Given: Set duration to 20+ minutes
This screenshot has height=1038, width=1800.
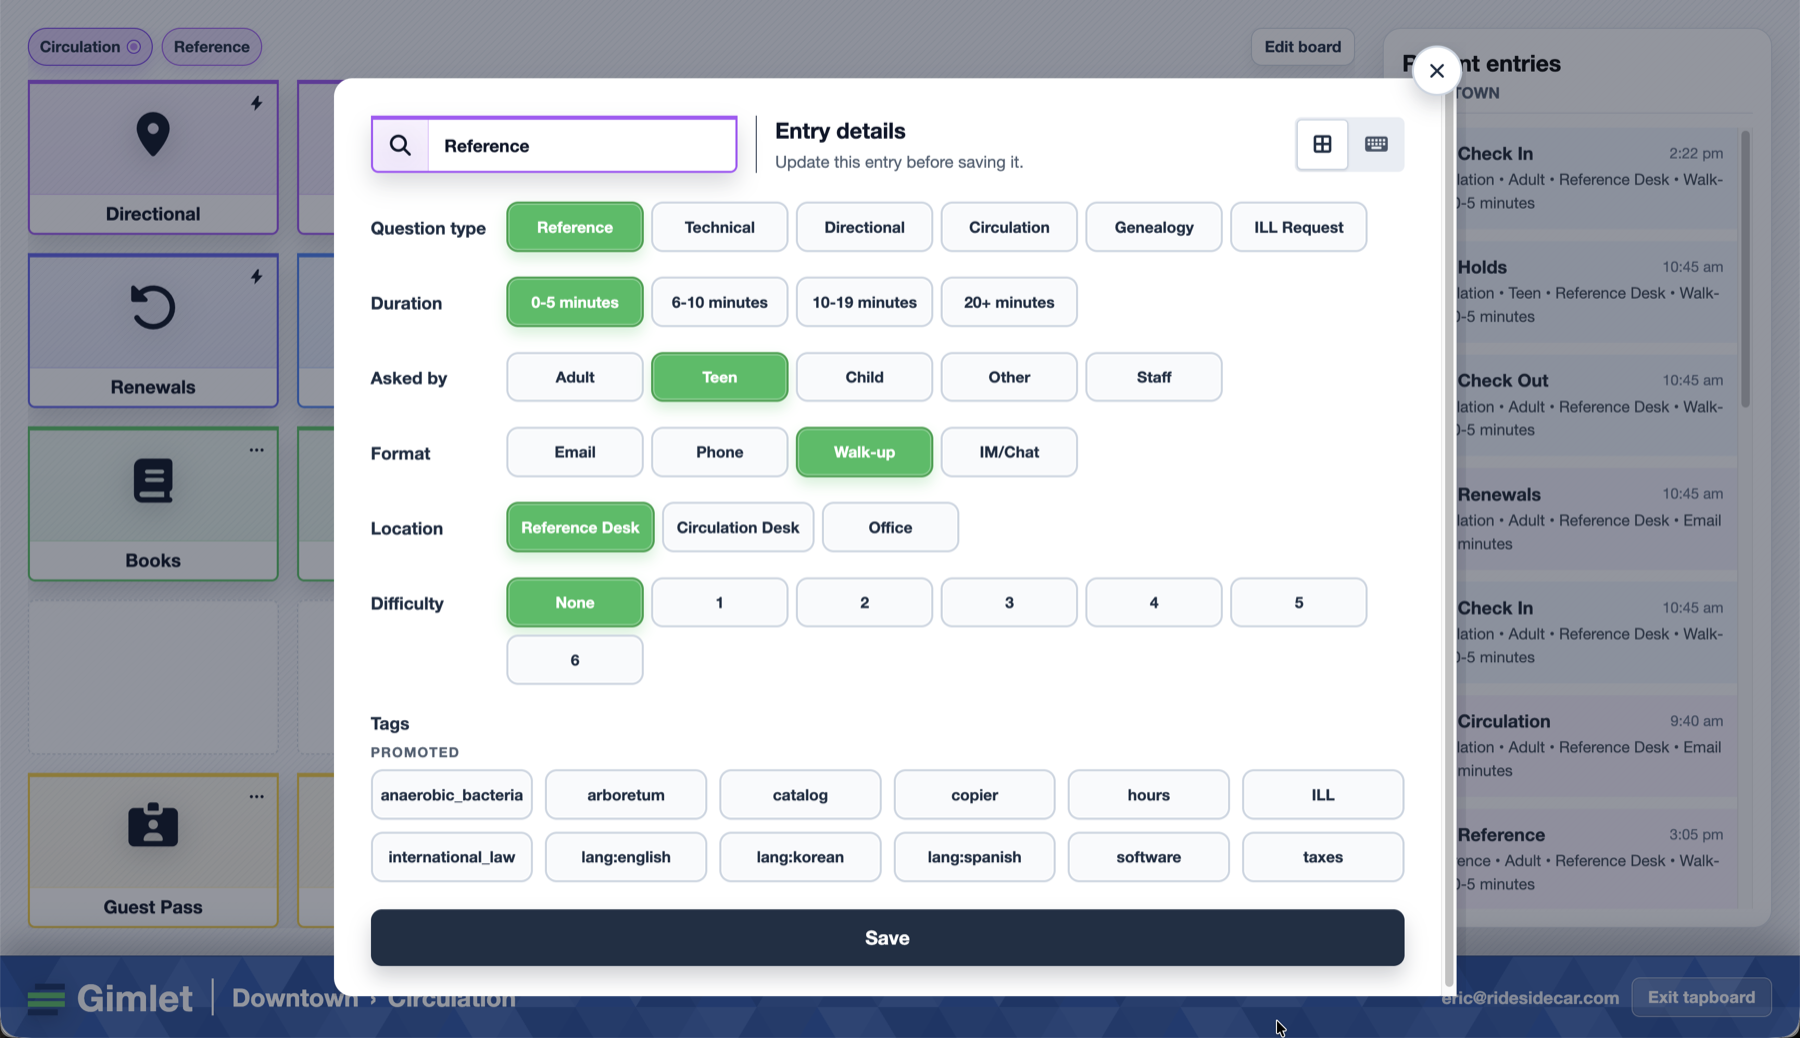Looking at the screenshot, I should 1009,302.
